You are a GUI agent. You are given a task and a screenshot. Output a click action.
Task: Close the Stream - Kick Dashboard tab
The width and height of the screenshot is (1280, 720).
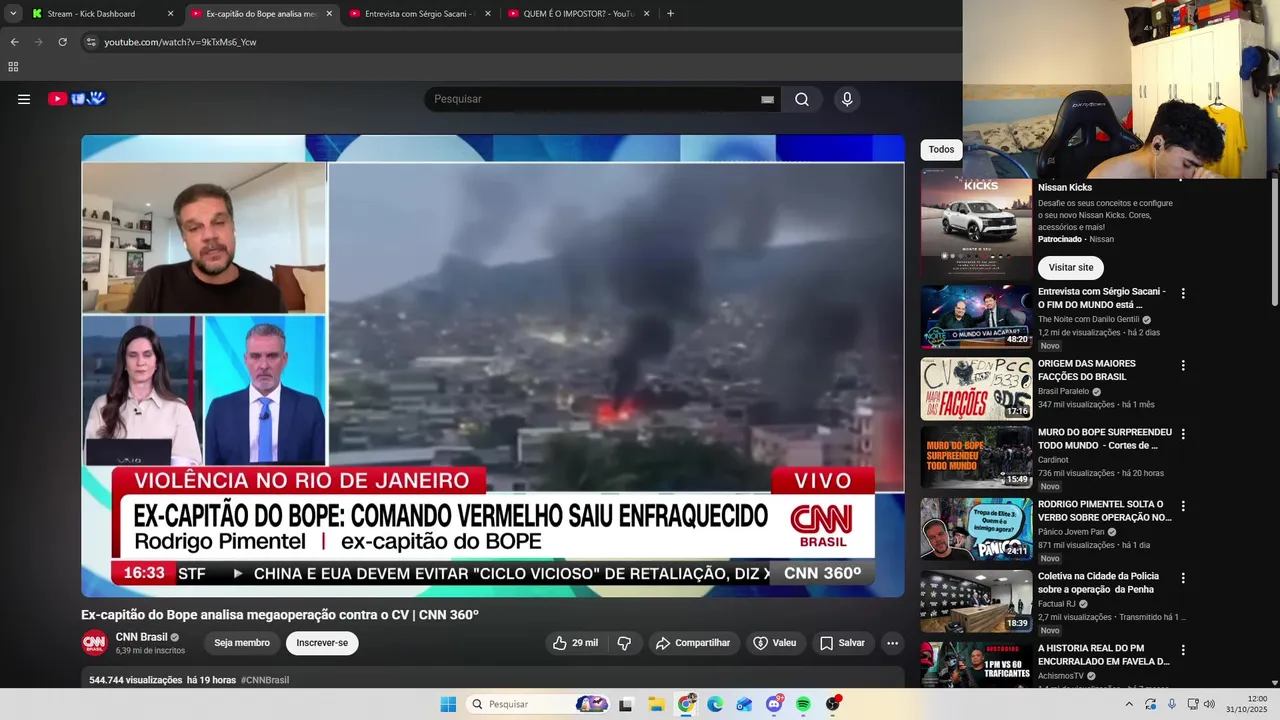point(170,14)
